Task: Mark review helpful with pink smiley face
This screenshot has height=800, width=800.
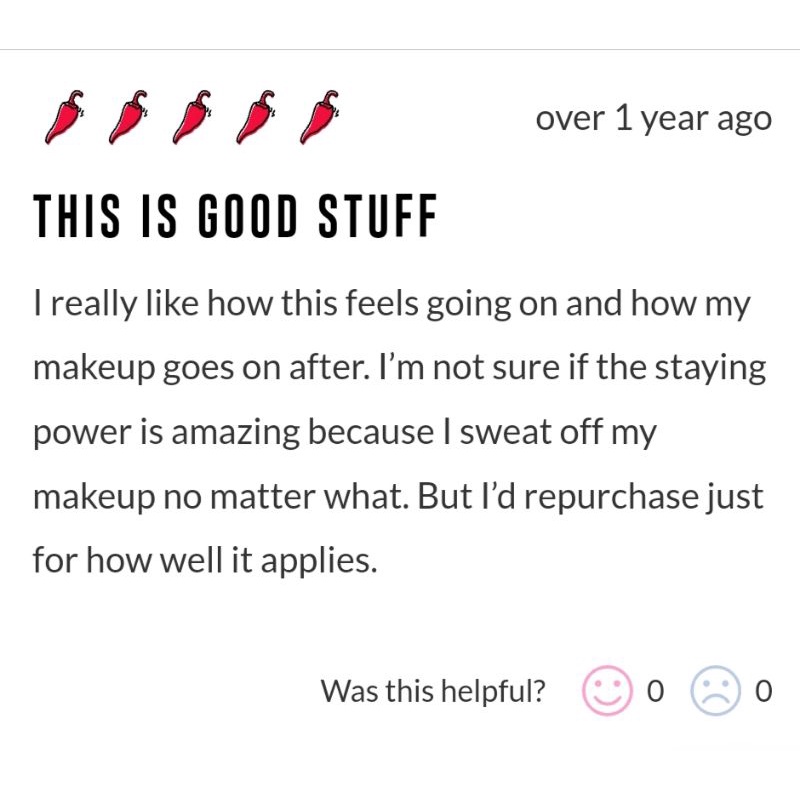Action: coord(607,690)
